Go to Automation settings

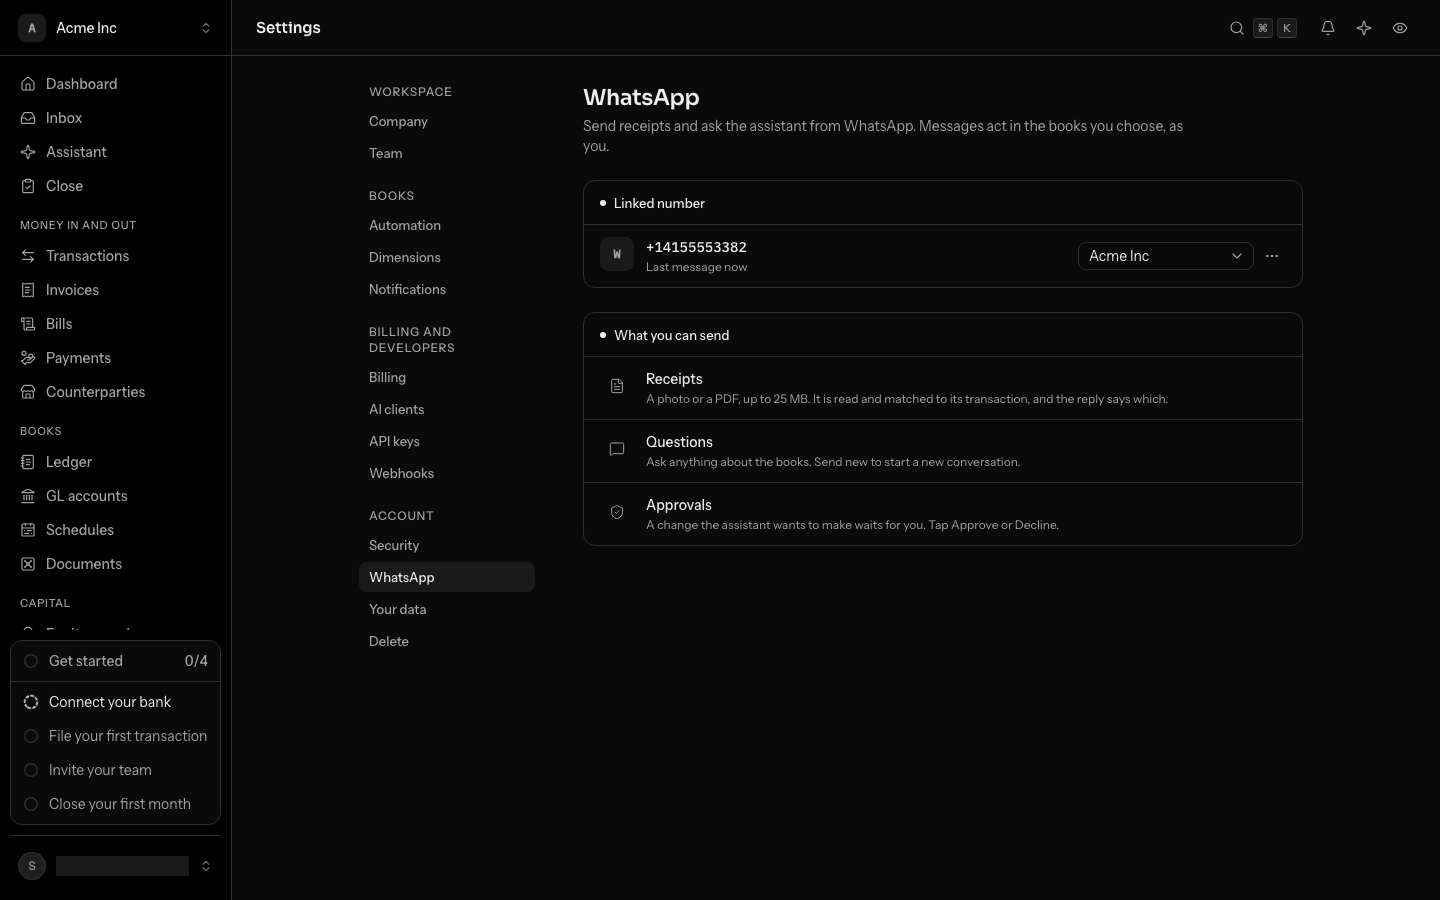pyautogui.click(x=446, y=225)
